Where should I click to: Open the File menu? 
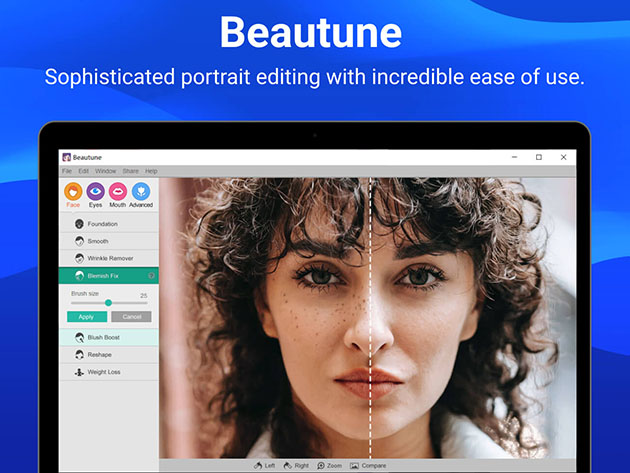point(67,171)
